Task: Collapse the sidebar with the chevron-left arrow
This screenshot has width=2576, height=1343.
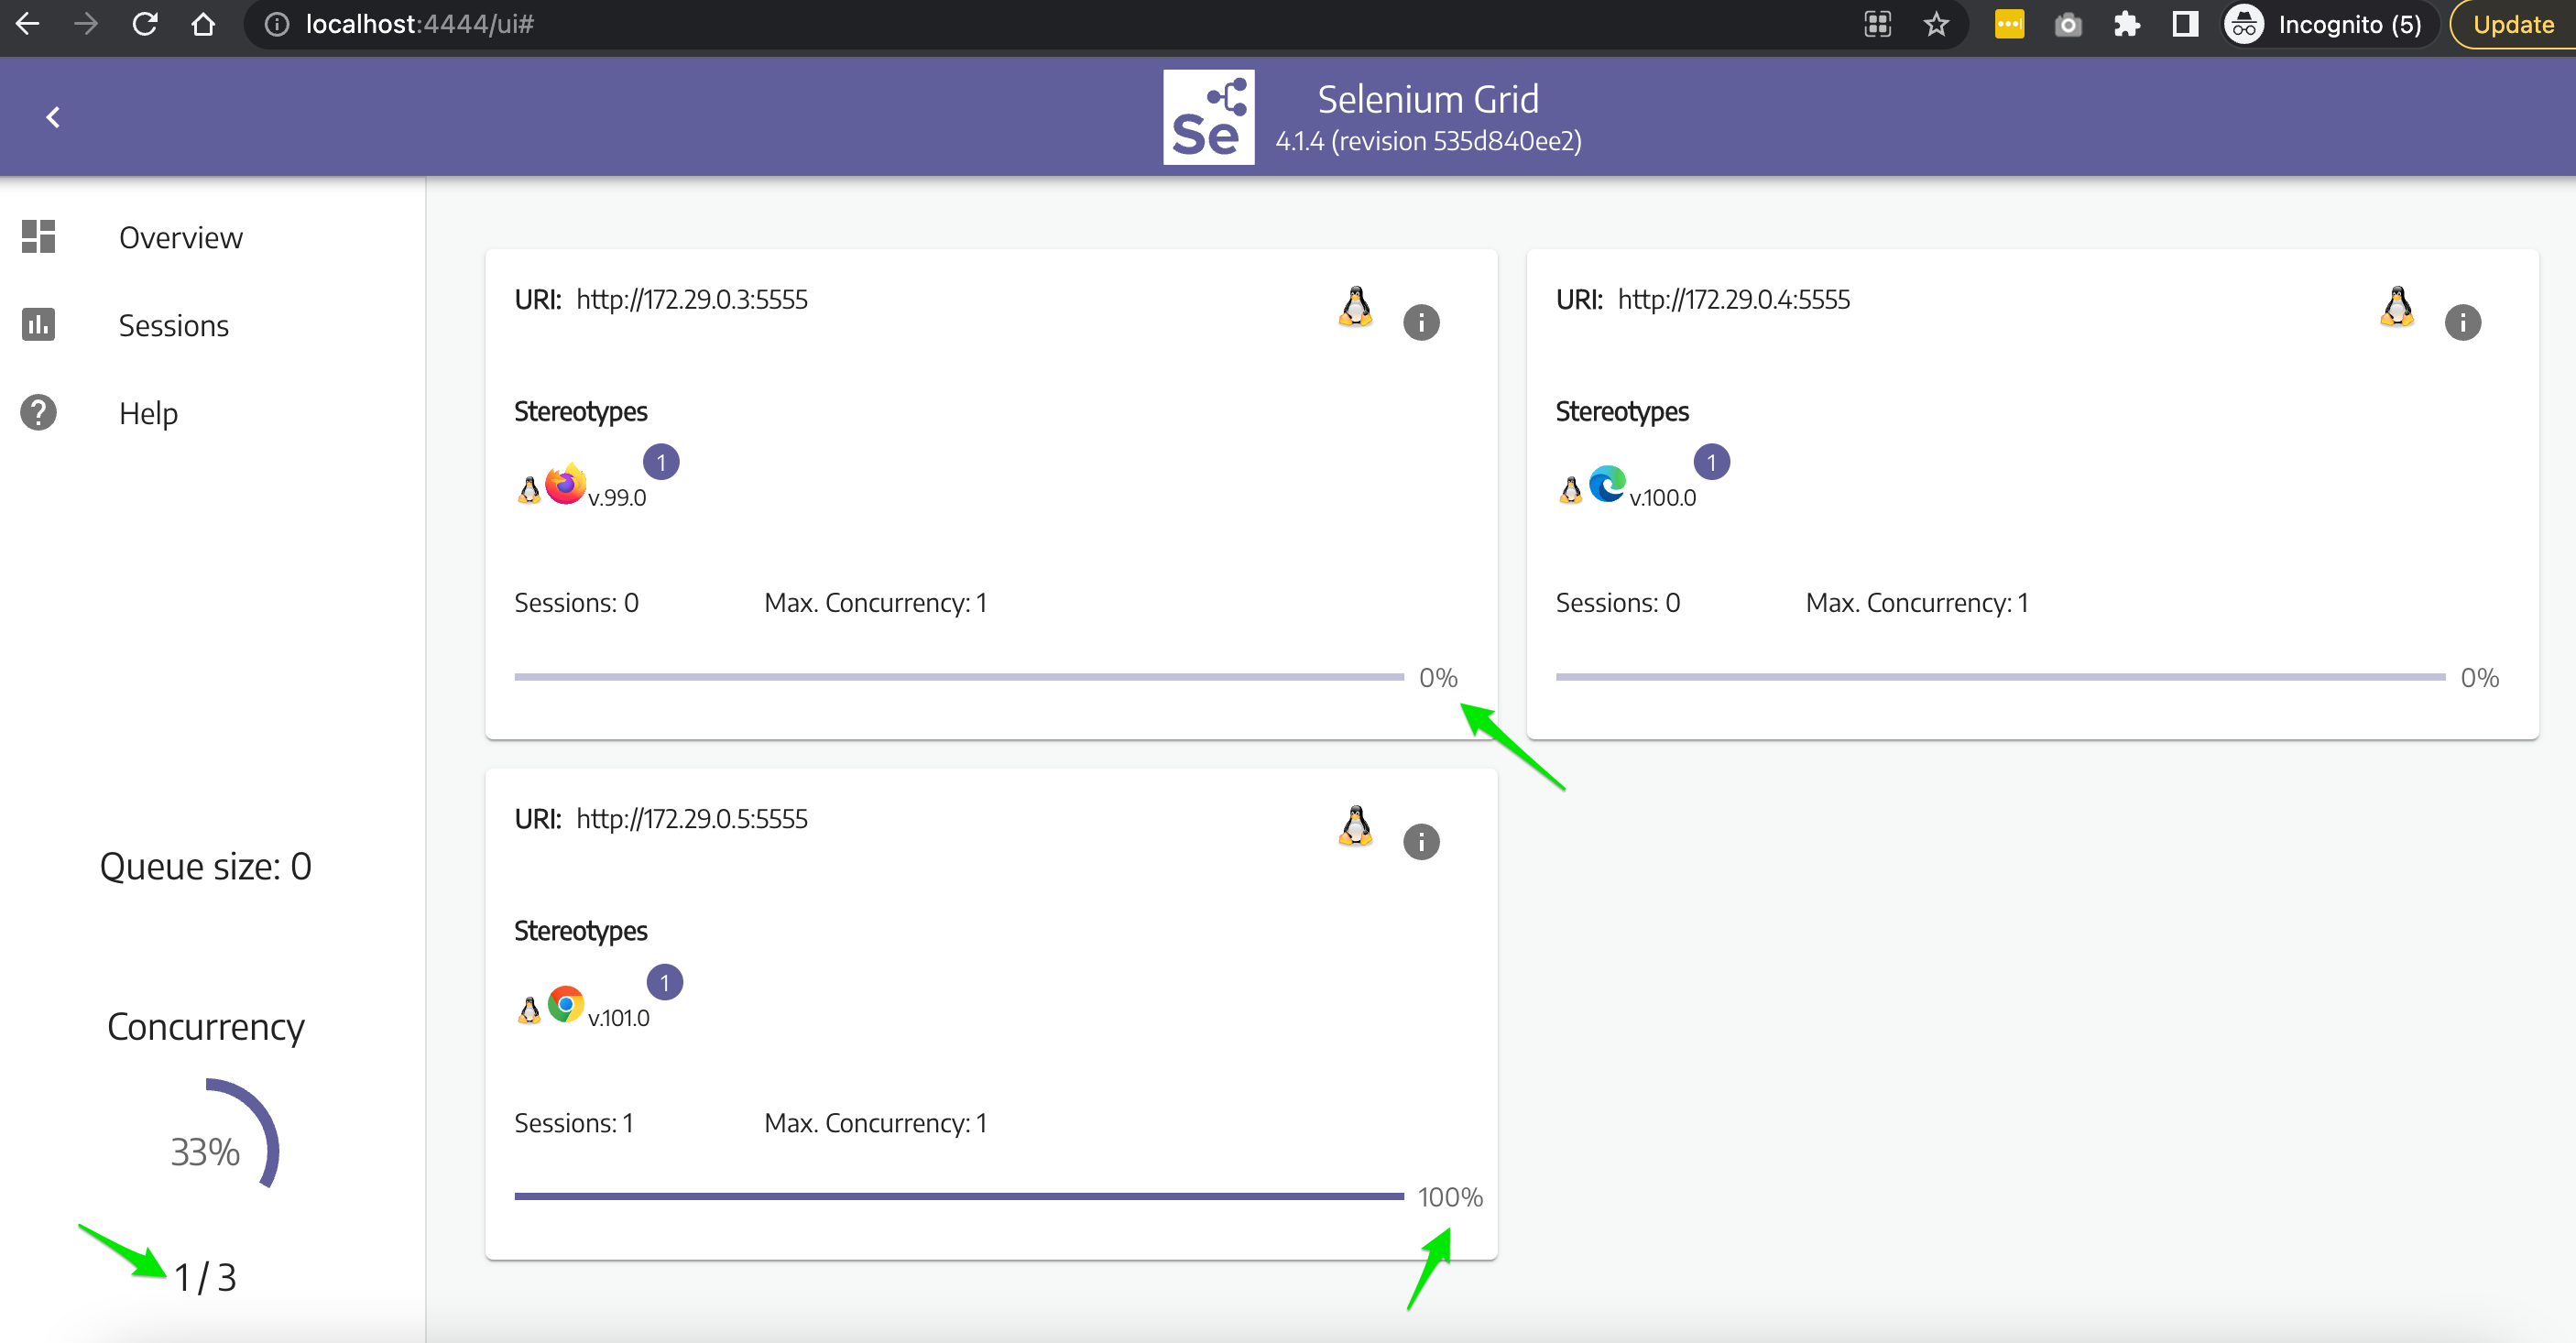Action: tap(53, 117)
